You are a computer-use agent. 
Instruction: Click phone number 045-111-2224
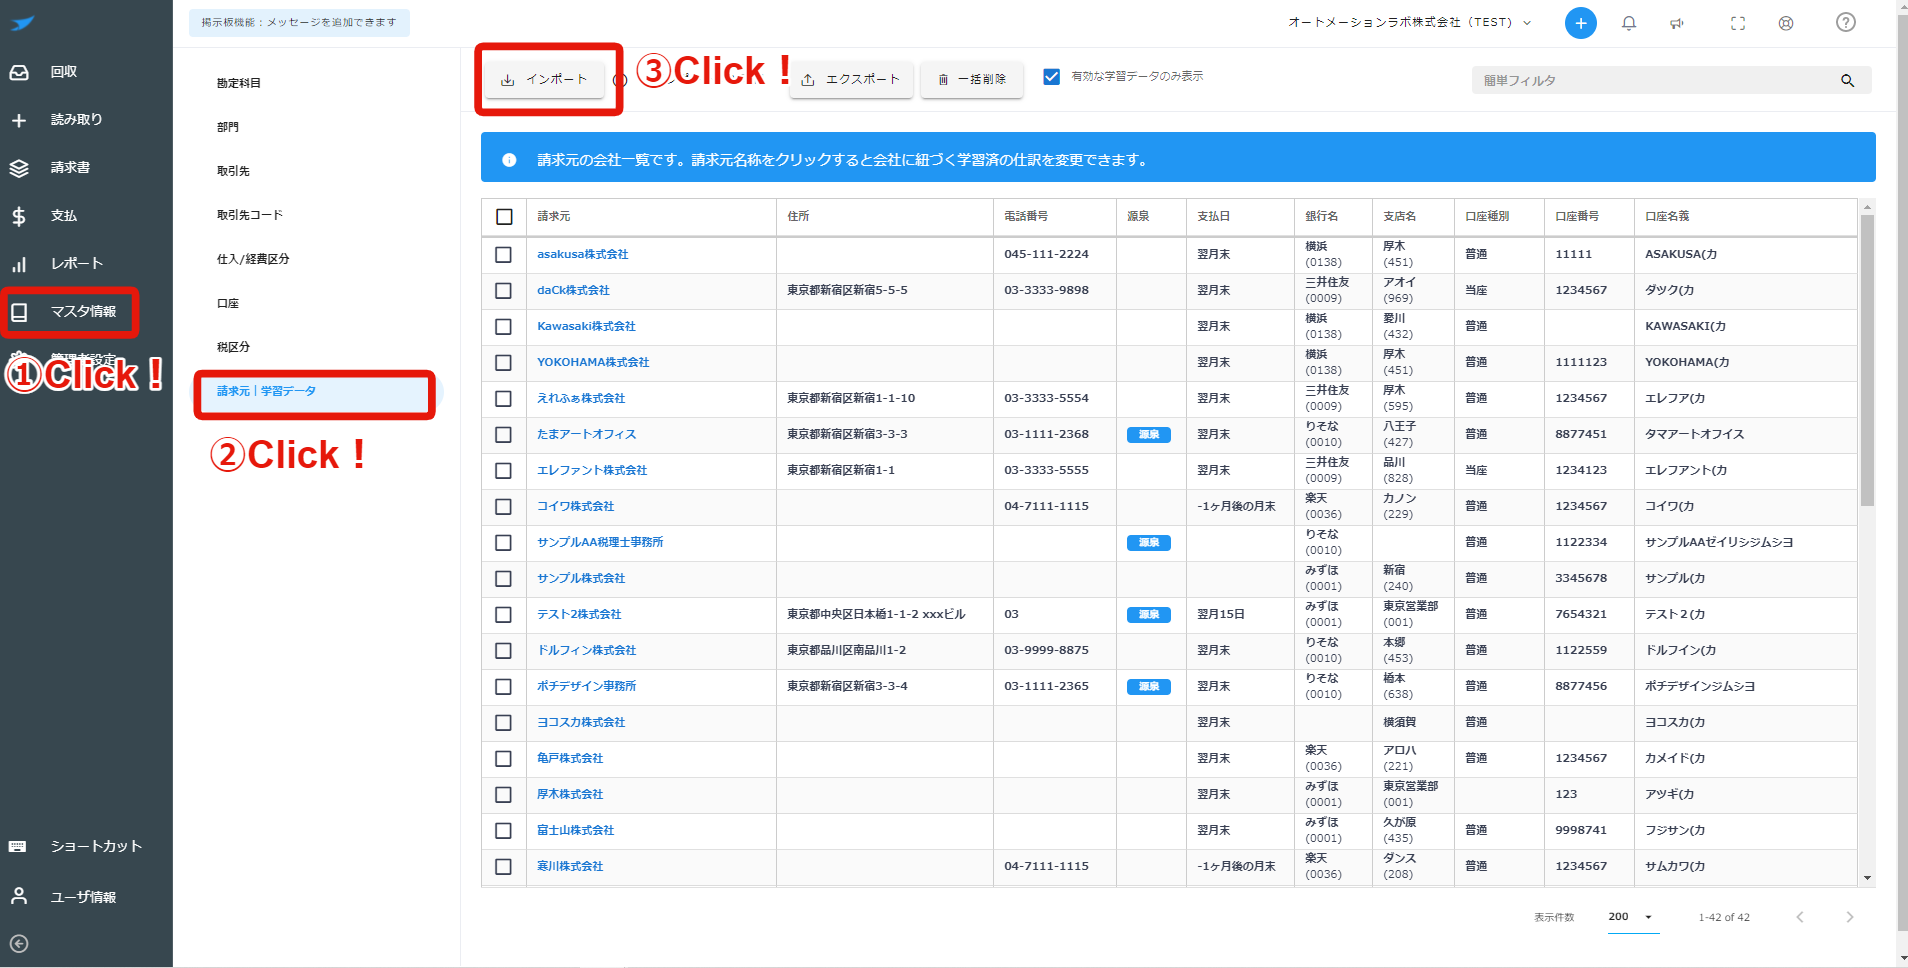(x=1046, y=255)
